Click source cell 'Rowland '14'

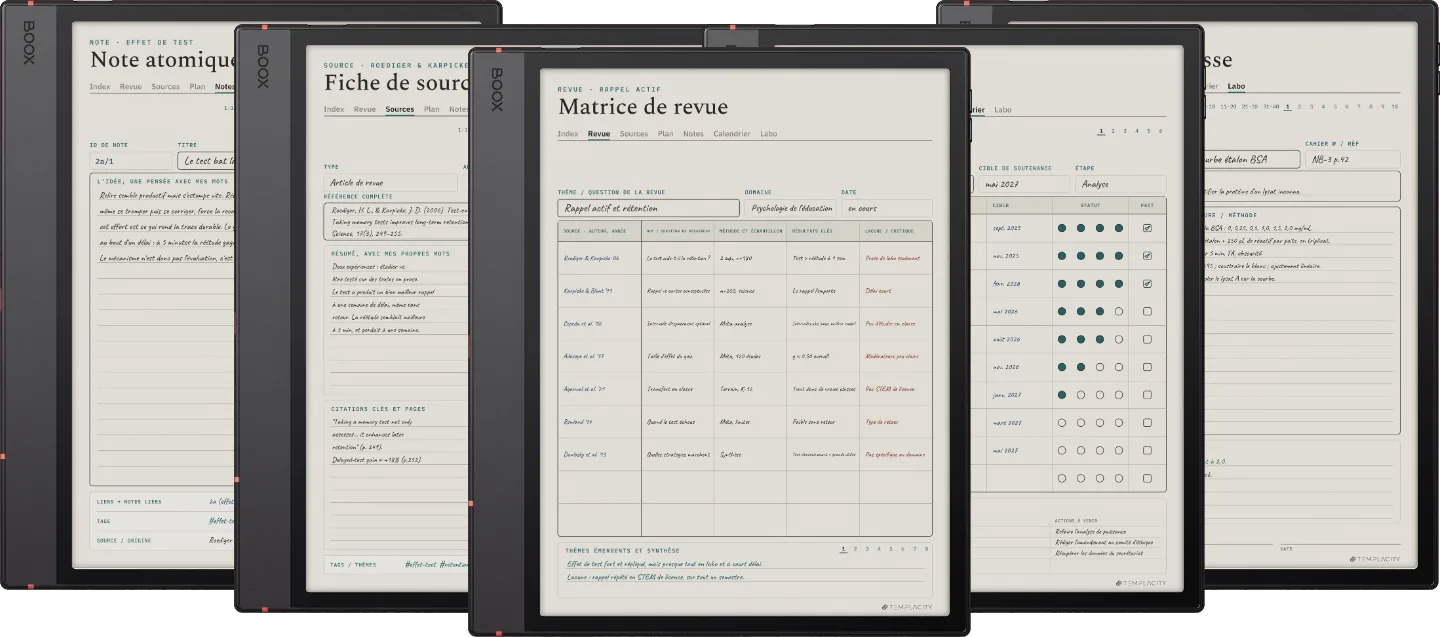[x=599, y=422]
